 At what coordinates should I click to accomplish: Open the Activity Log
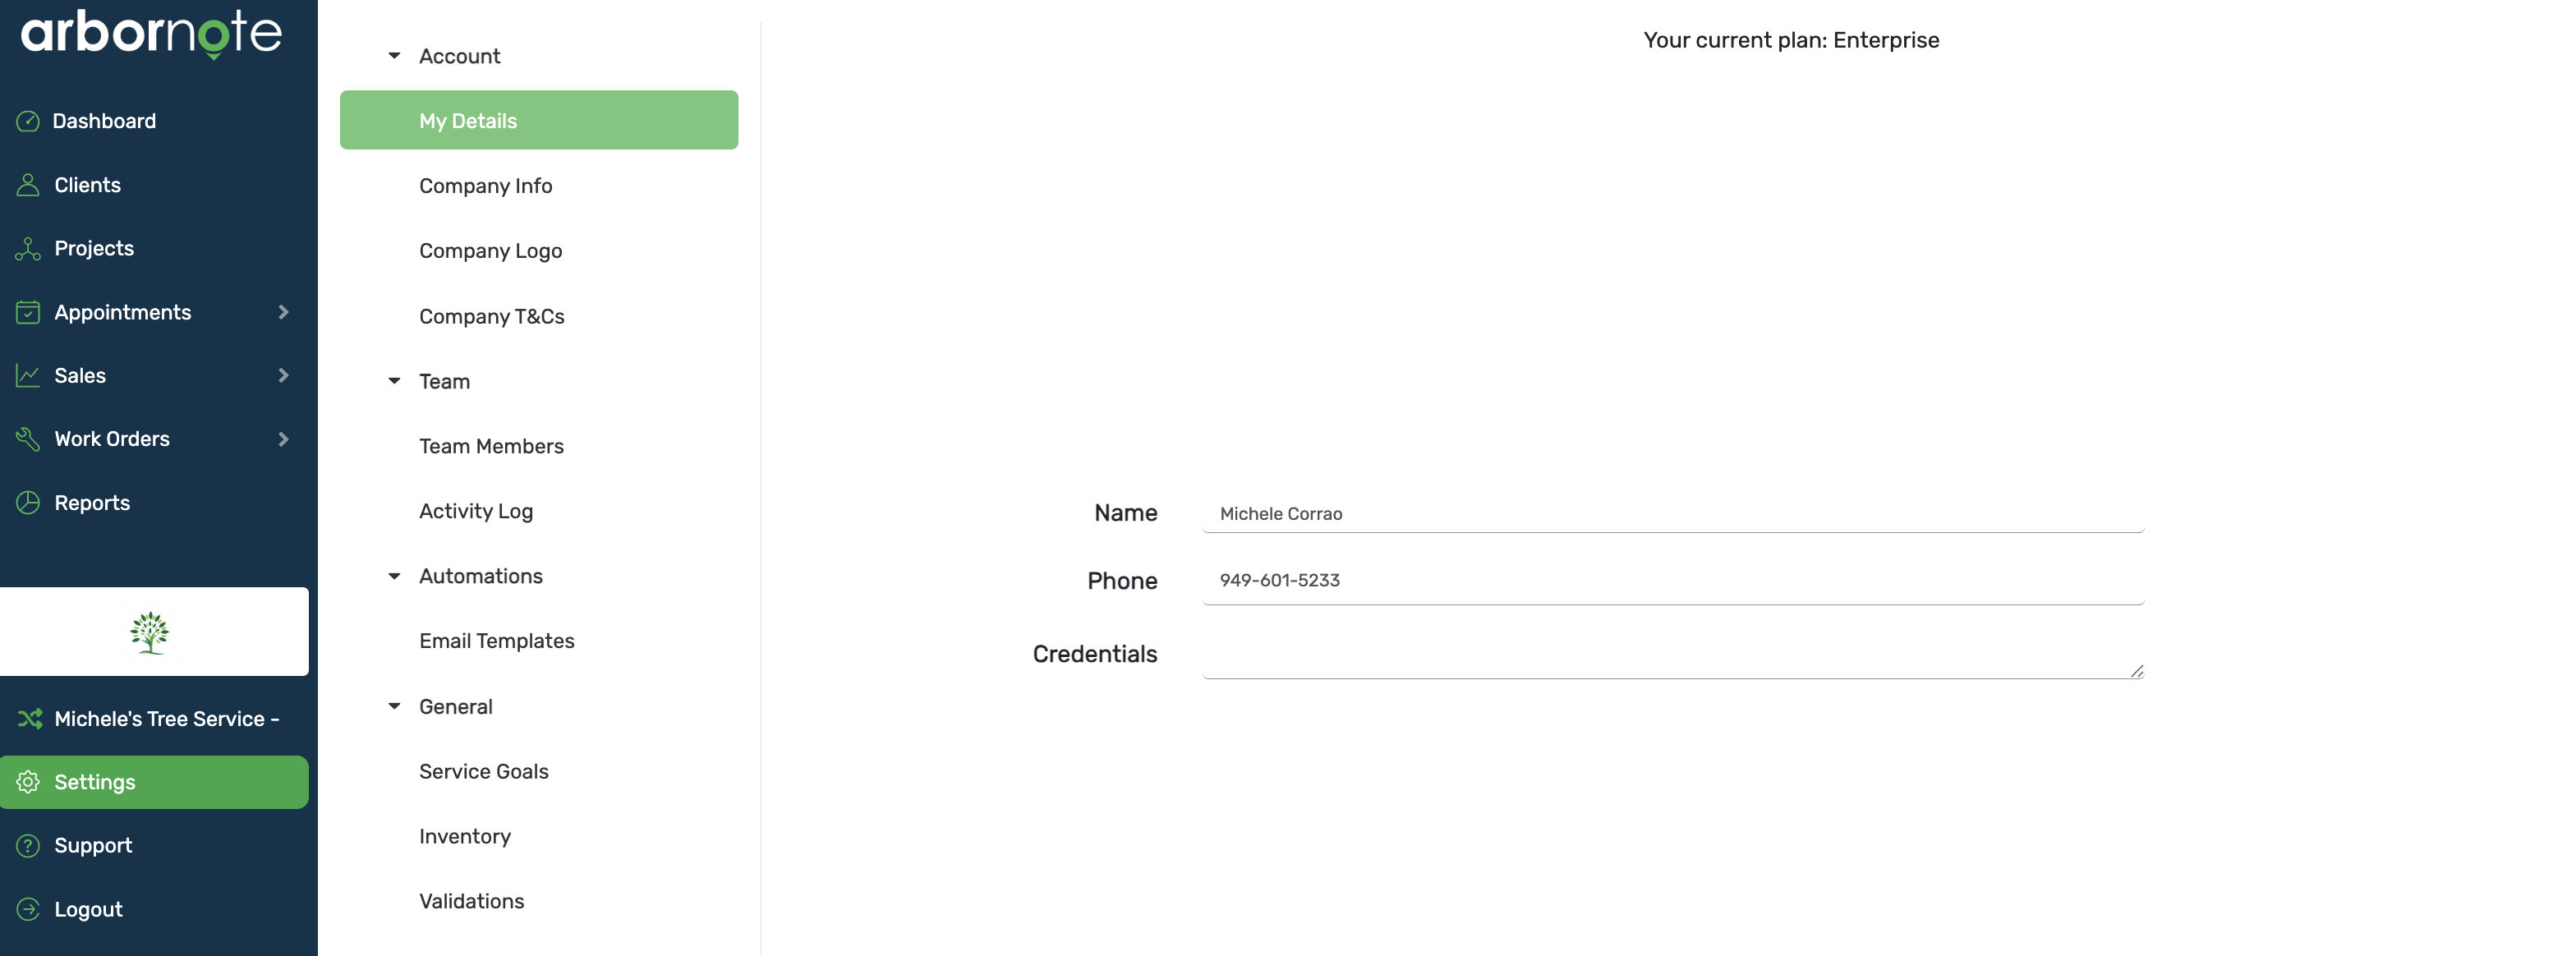[x=476, y=511]
